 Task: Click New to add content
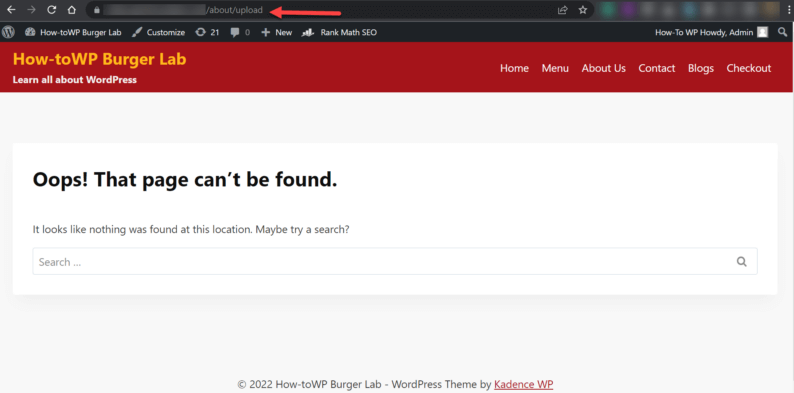pyautogui.click(x=276, y=32)
